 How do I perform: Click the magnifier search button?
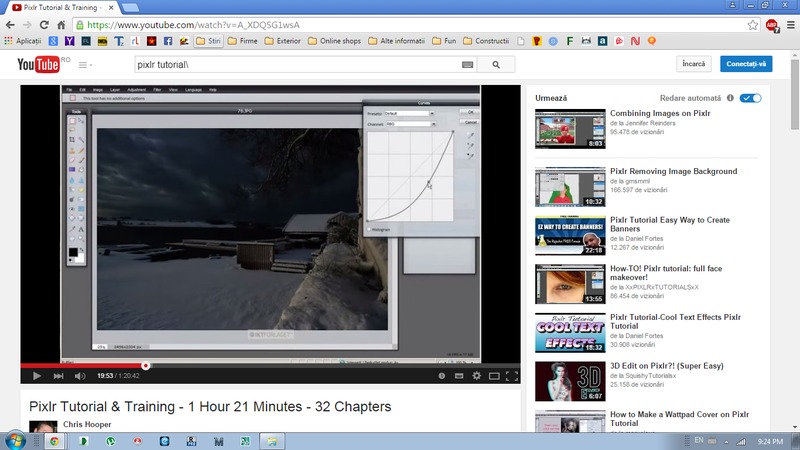(496, 65)
